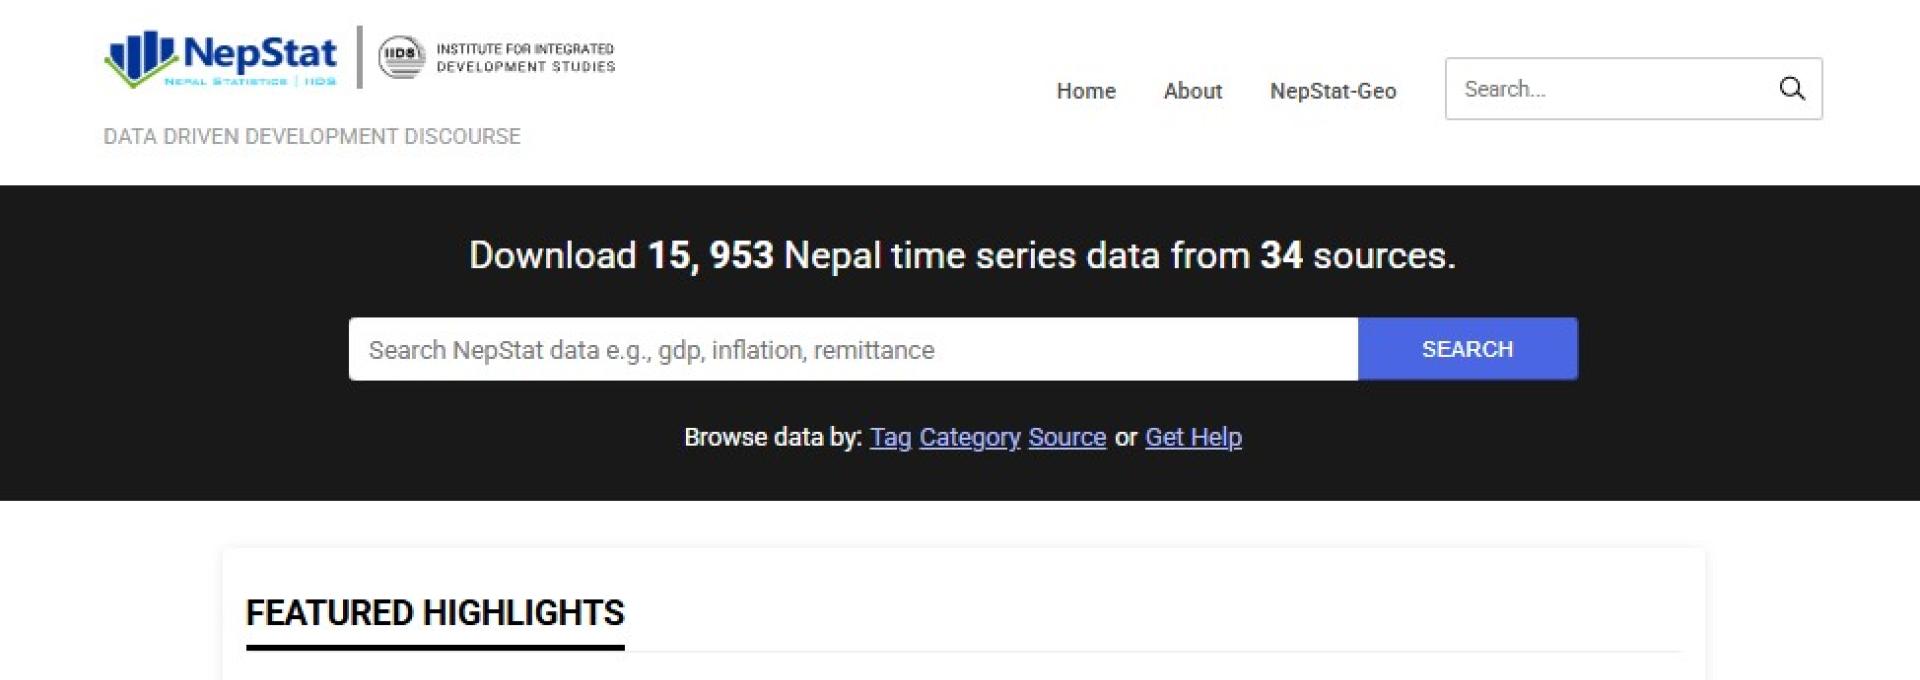Open the About menu item

click(x=1192, y=91)
